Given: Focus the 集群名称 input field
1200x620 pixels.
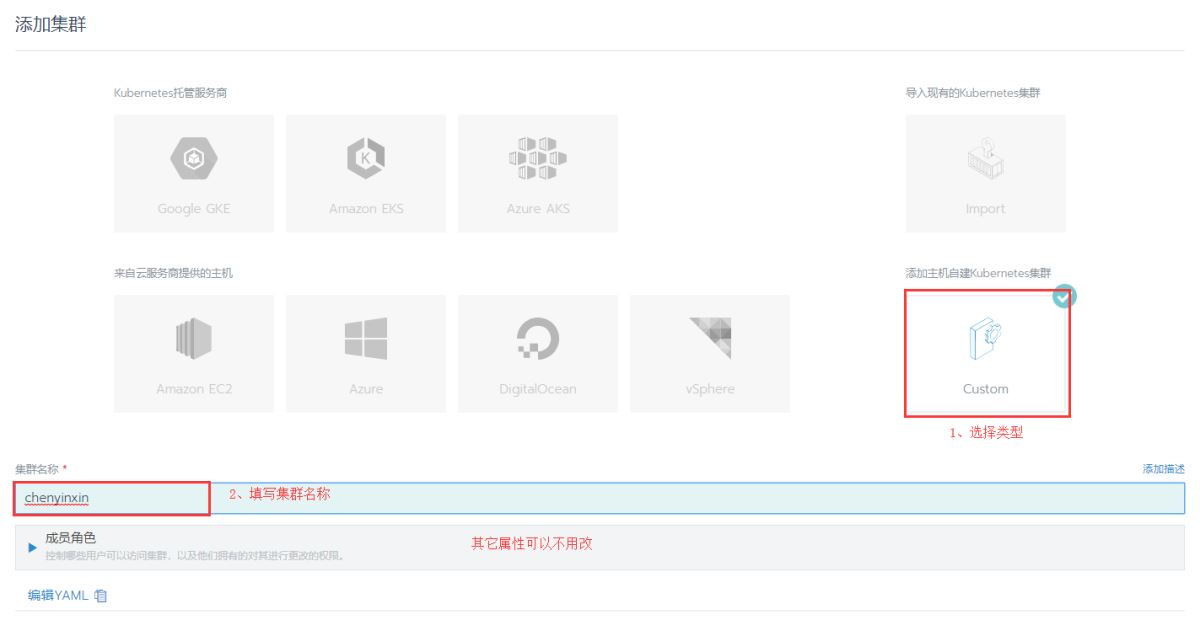Looking at the screenshot, I should click(600, 498).
